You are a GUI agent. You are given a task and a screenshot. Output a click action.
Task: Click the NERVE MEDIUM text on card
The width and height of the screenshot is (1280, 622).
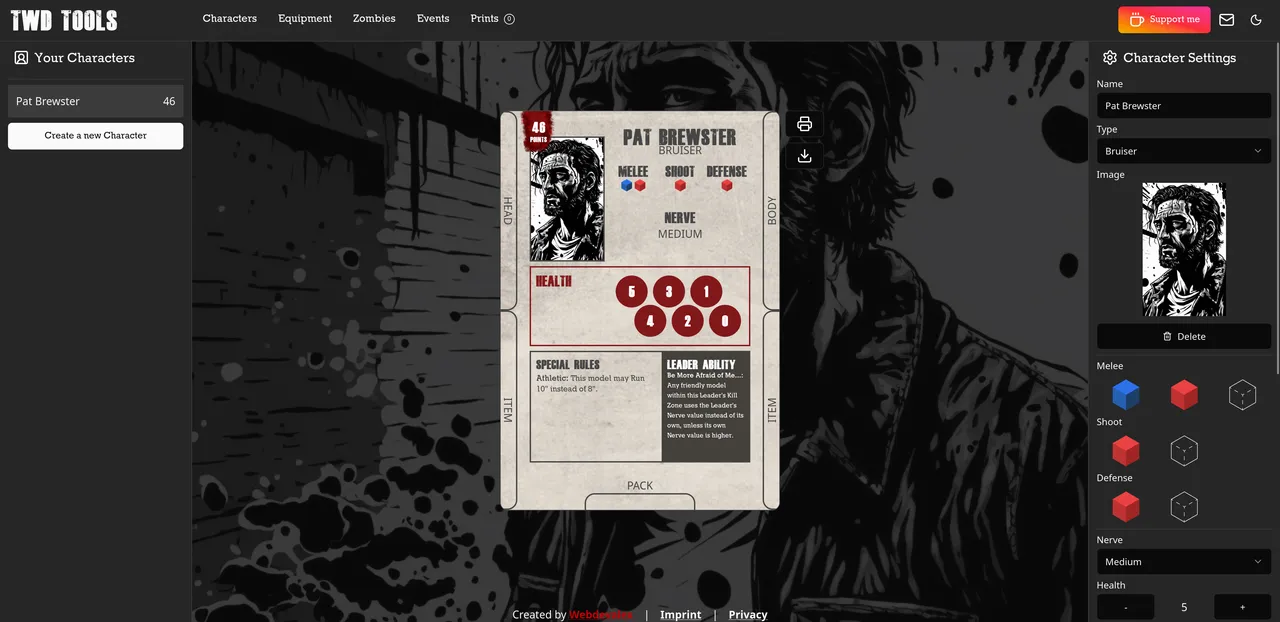coord(680,226)
